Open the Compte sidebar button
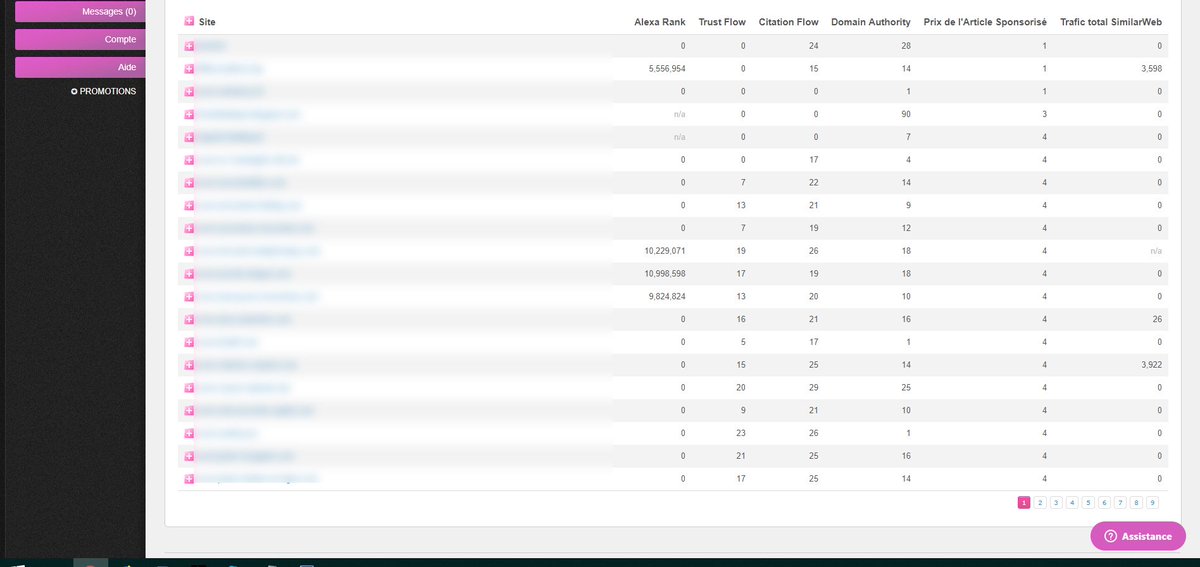This screenshot has height=567, width=1200. click(x=79, y=39)
